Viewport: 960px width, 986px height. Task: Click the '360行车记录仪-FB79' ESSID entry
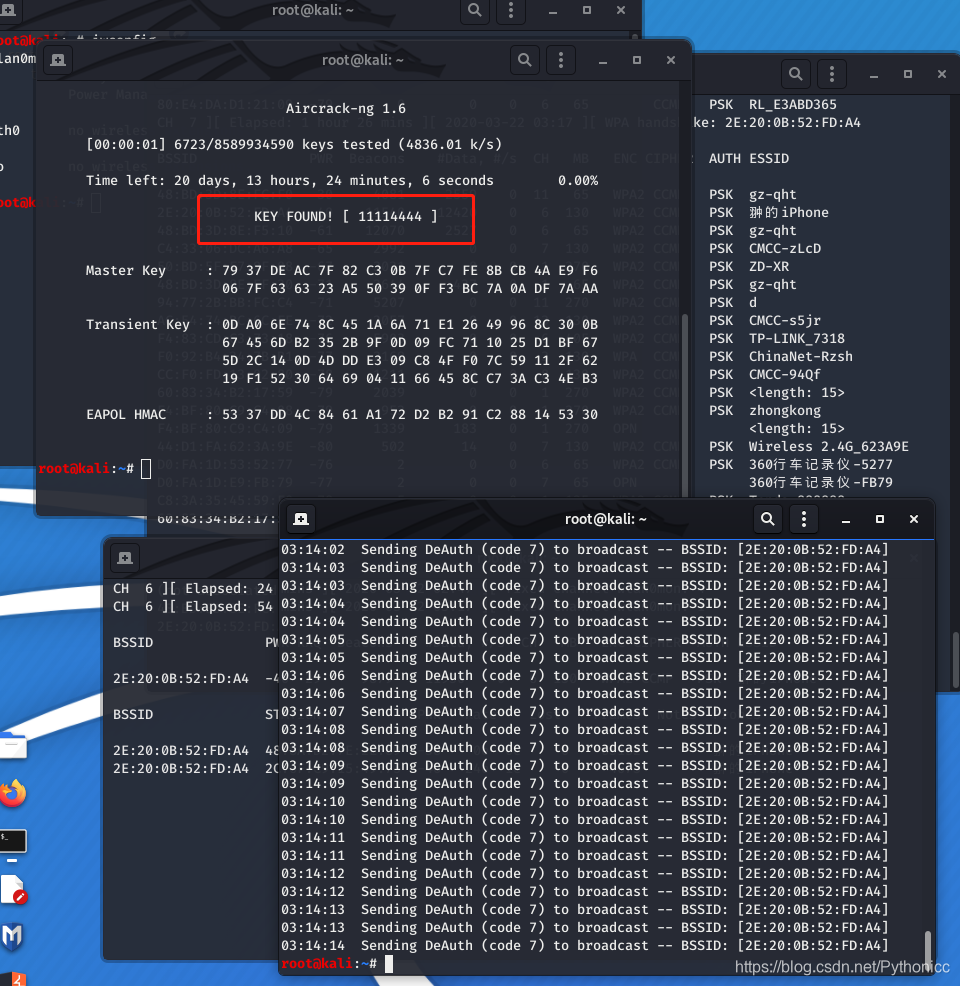(820, 483)
